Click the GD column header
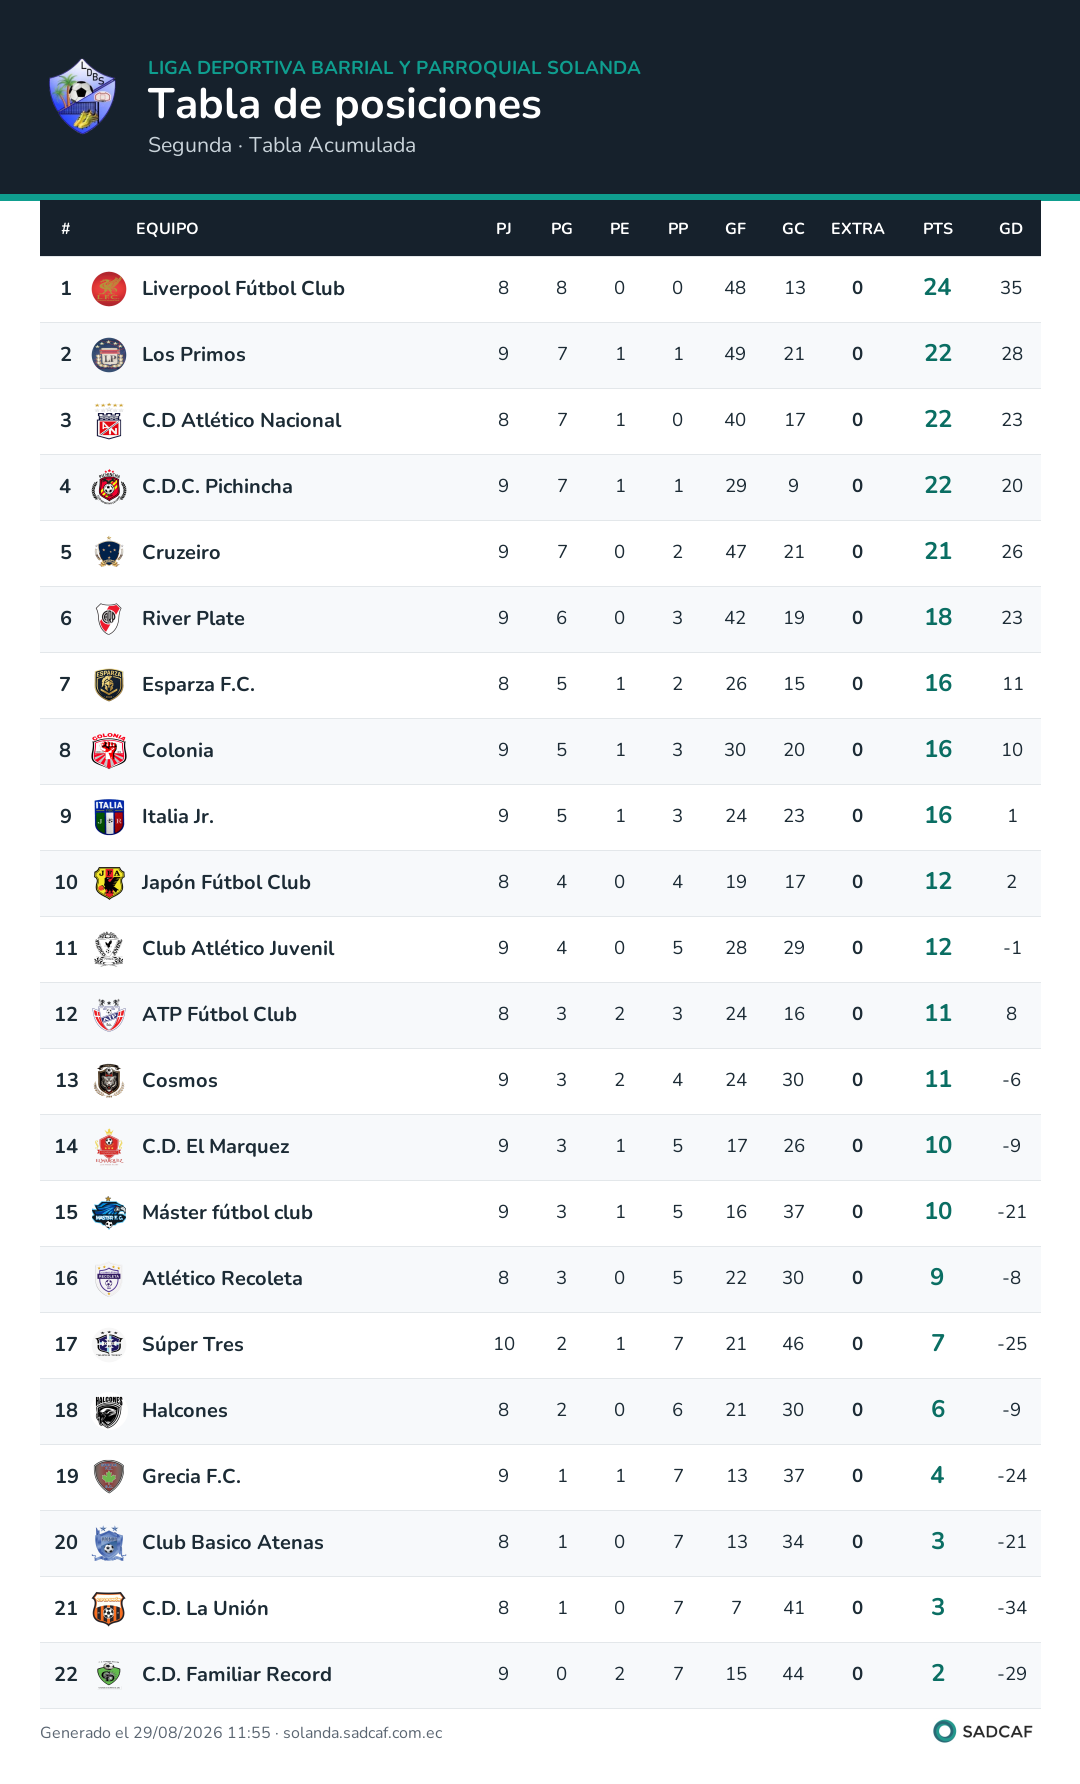 click(1011, 229)
